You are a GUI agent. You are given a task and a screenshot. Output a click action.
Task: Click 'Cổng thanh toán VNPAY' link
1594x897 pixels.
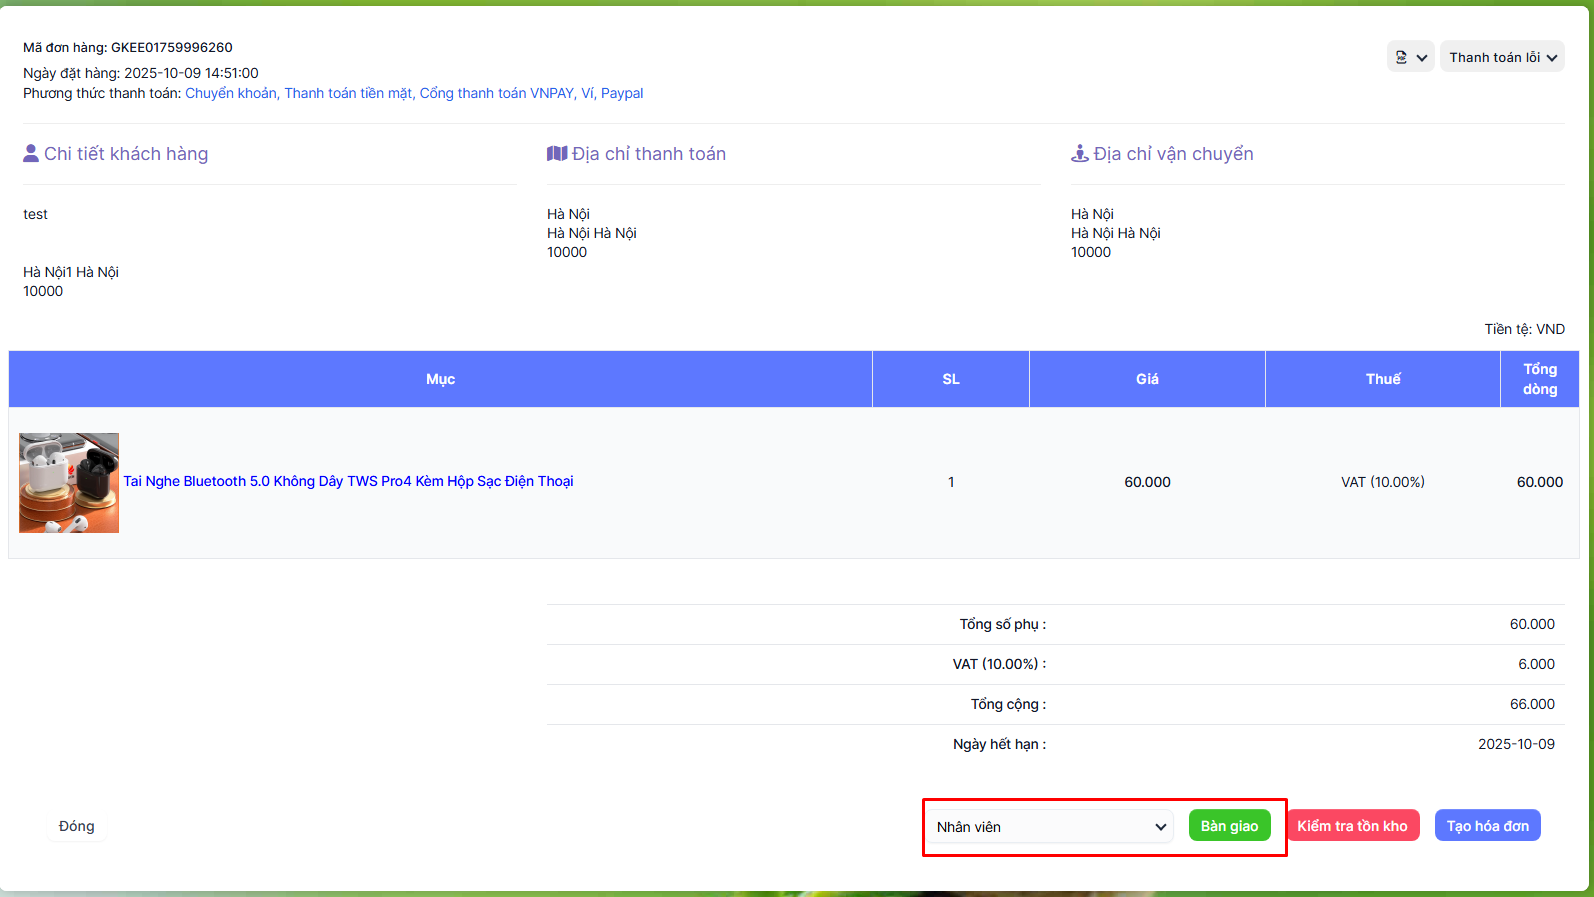click(x=496, y=93)
